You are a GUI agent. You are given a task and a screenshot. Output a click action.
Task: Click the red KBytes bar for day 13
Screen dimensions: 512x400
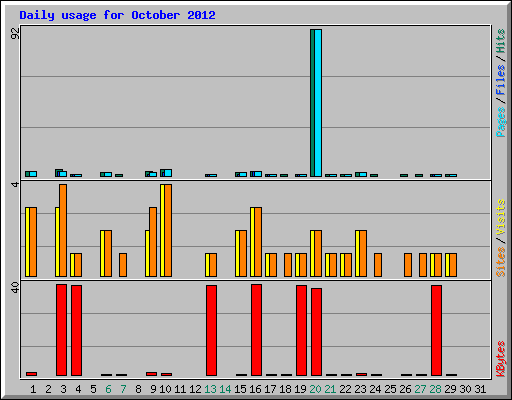pos(211,330)
